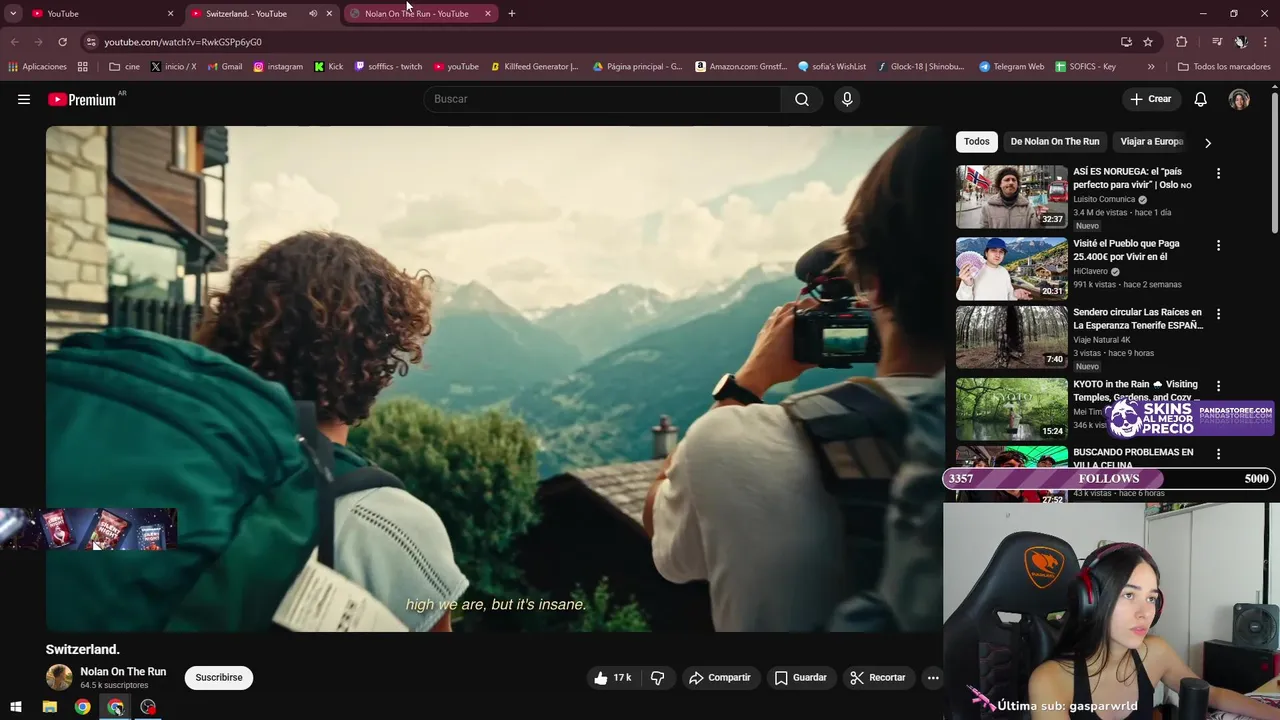The height and width of the screenshot is (720, 1280).
Task: Open the KYOTO in the Rain thumbnail
Action: [1011, 408]
